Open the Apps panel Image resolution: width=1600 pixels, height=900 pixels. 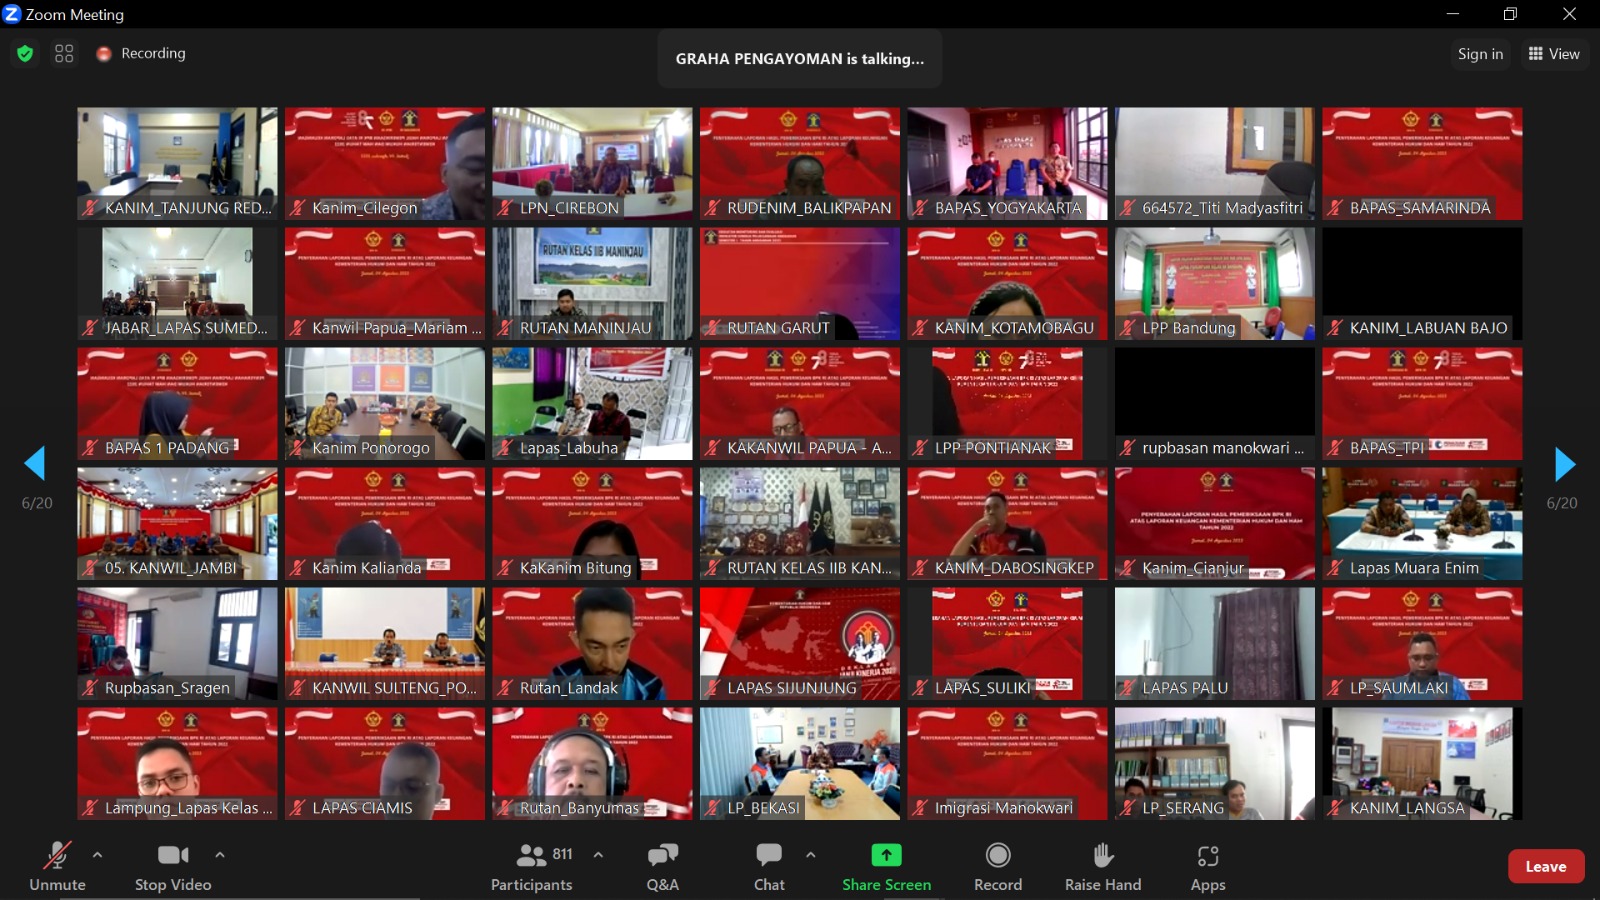click(1207, 856)
